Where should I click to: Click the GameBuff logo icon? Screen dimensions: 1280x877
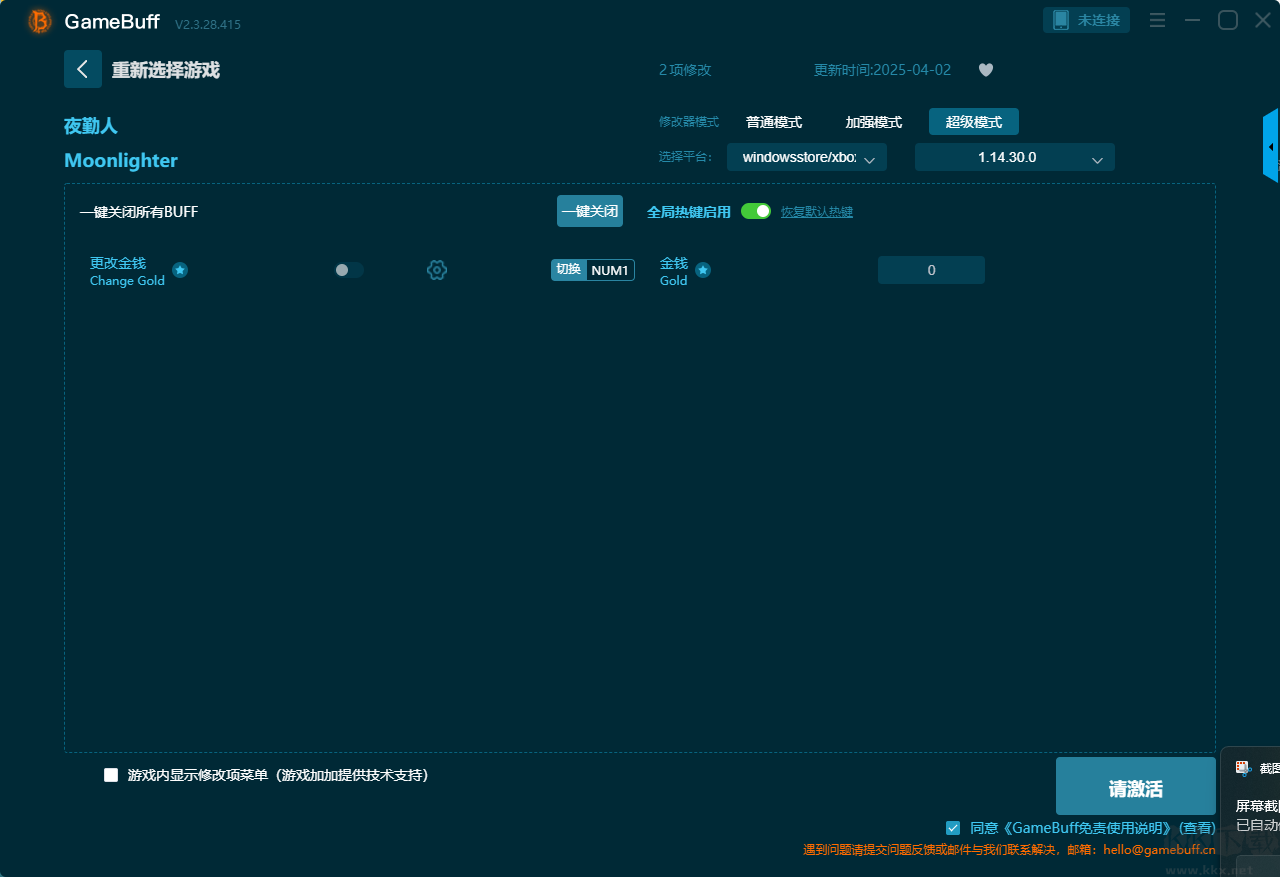[40, 21]
